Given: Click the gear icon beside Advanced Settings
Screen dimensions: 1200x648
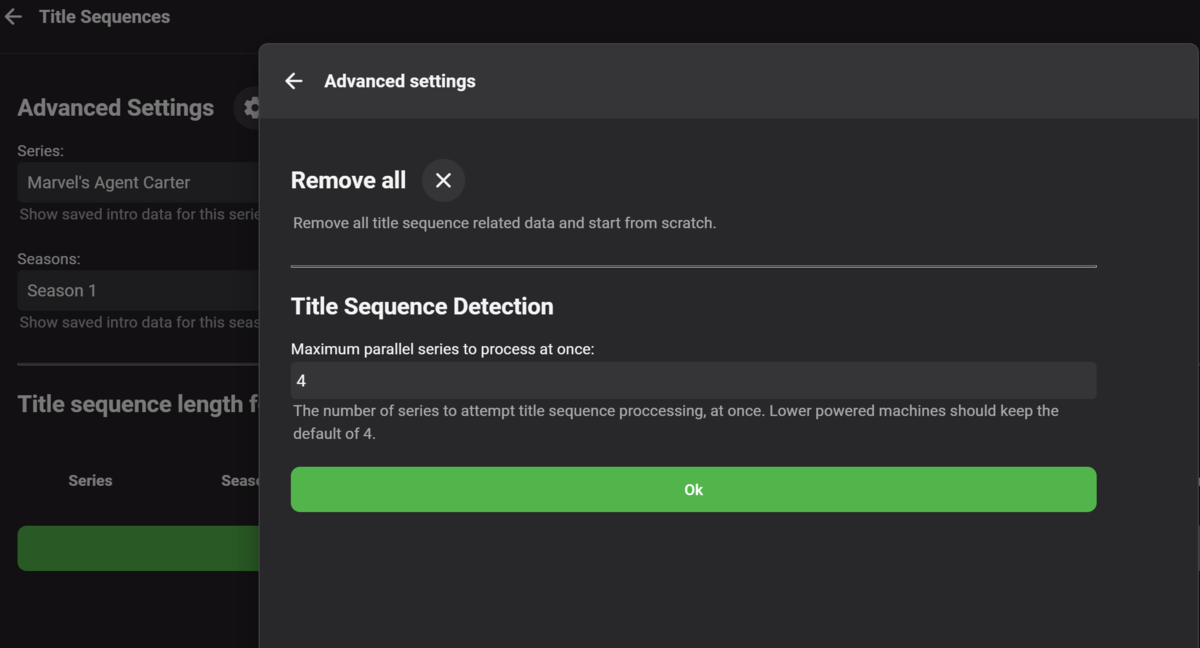Looking at the screenshot, I should [250, 108].
